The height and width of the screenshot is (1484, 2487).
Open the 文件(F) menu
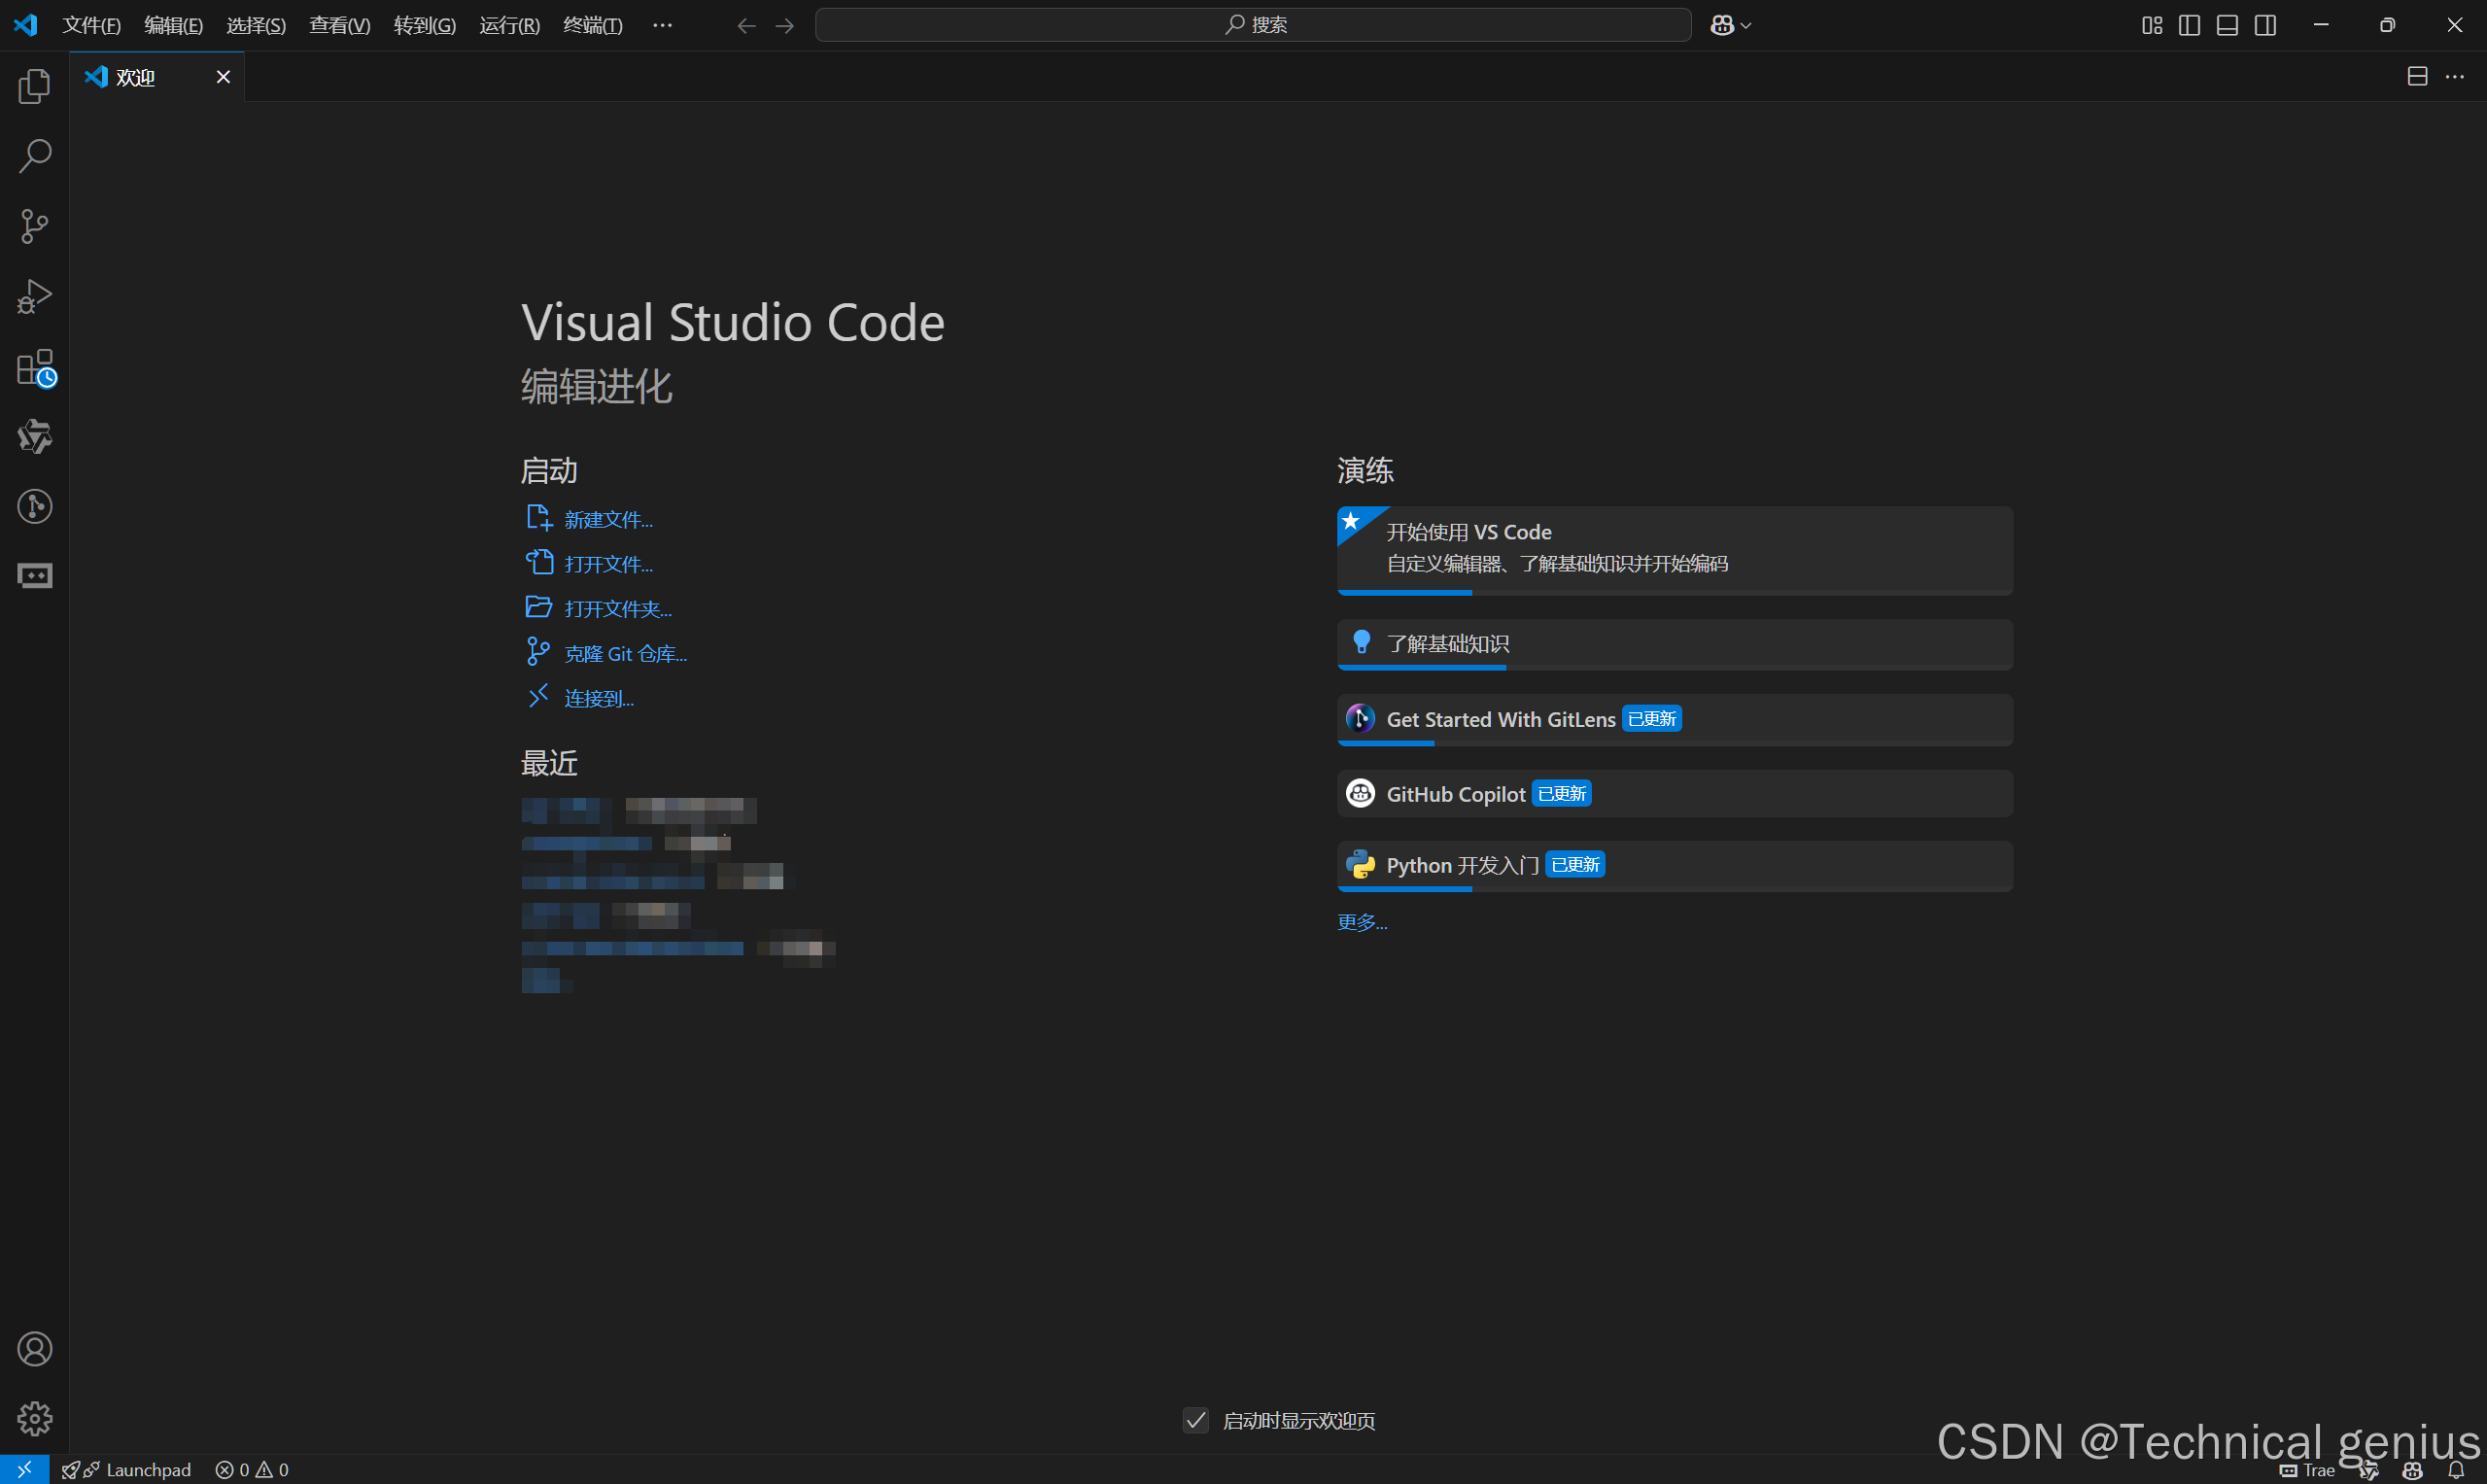(91, 25)
